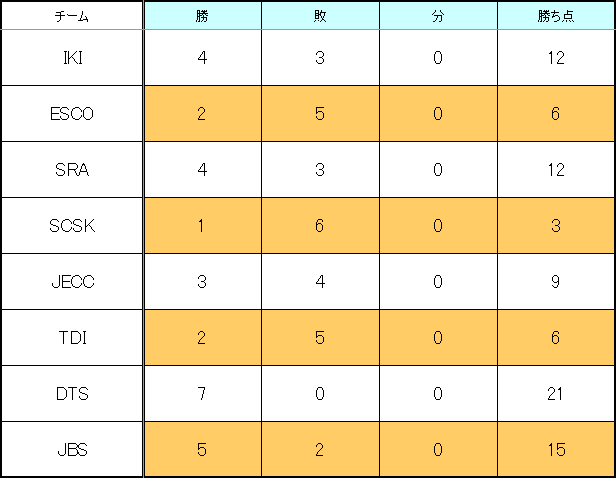Select SCSK wins cell showing 1
This screenshot has width=616, height=478.
[x=202, y=226]
